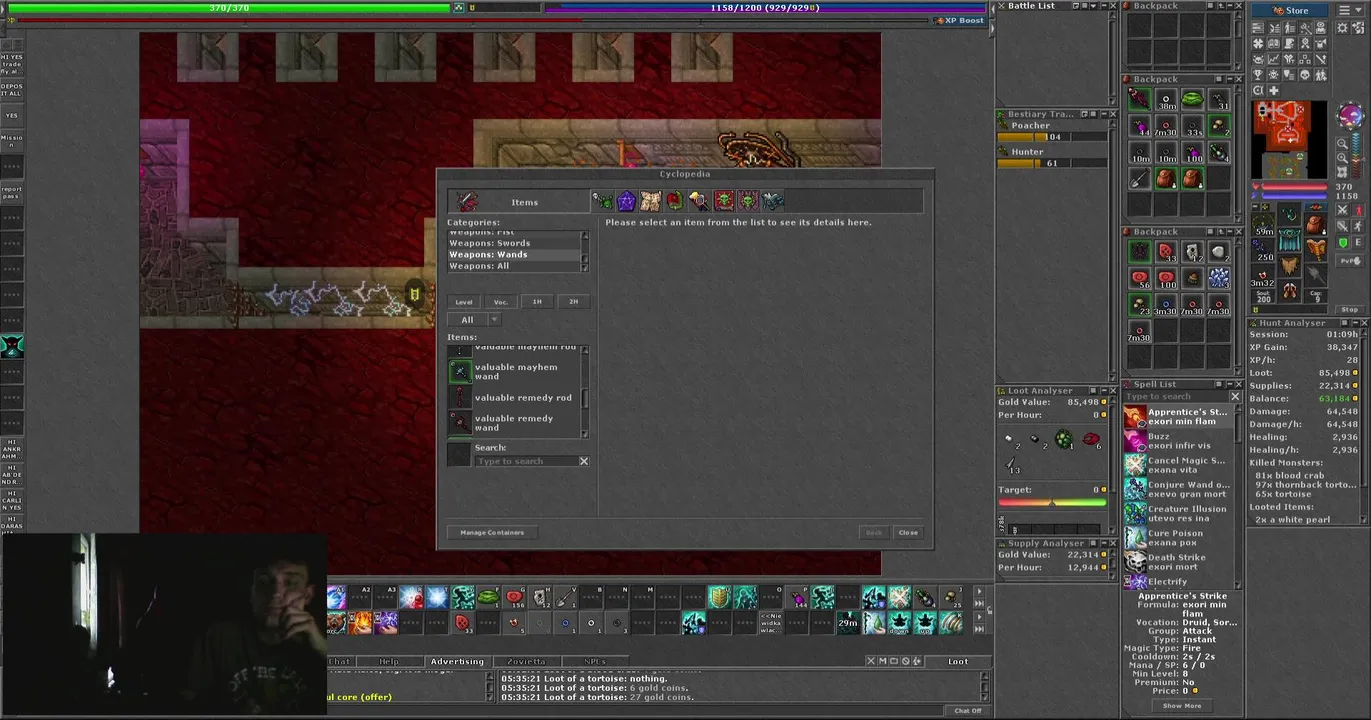
Task: Open the All filter dropdown in Cyclopedia
Action: [x=473, y=320]
